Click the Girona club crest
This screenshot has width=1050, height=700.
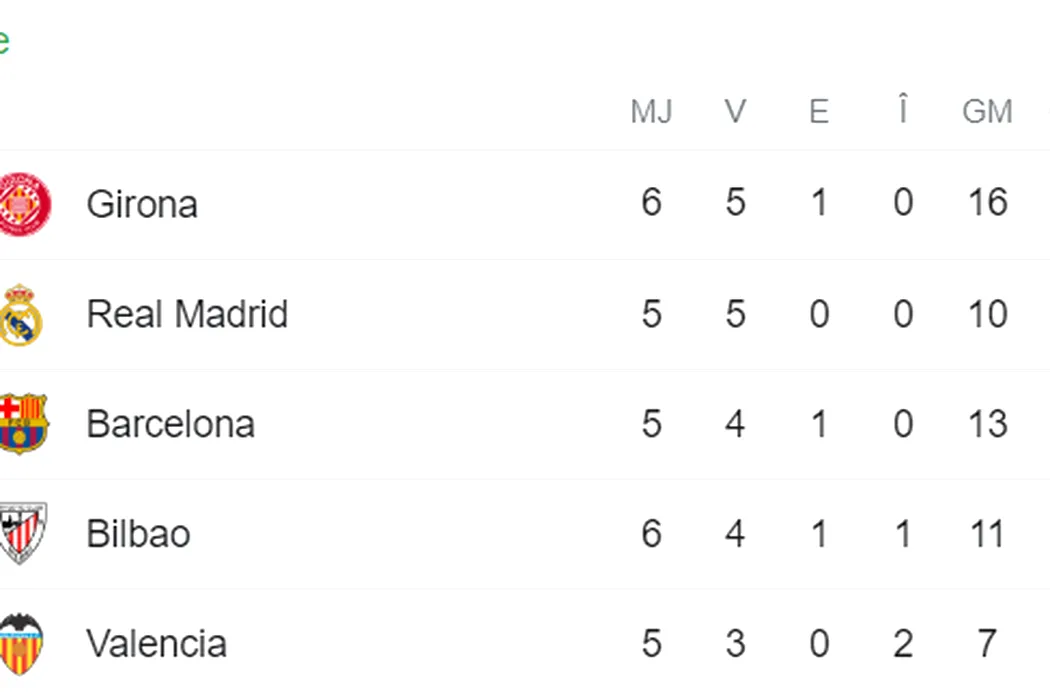pyautogui.click(x=24, y=204)
